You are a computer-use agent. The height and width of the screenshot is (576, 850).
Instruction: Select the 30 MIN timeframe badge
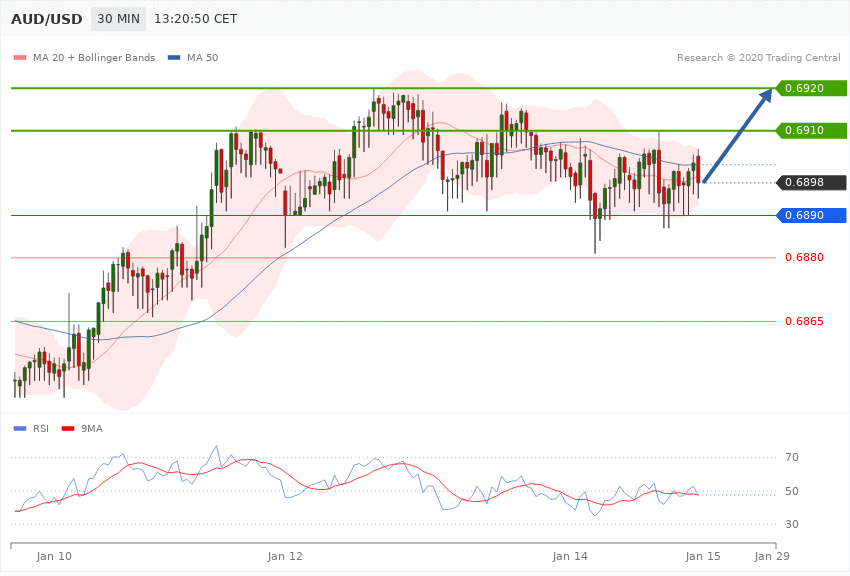(118, 19)
